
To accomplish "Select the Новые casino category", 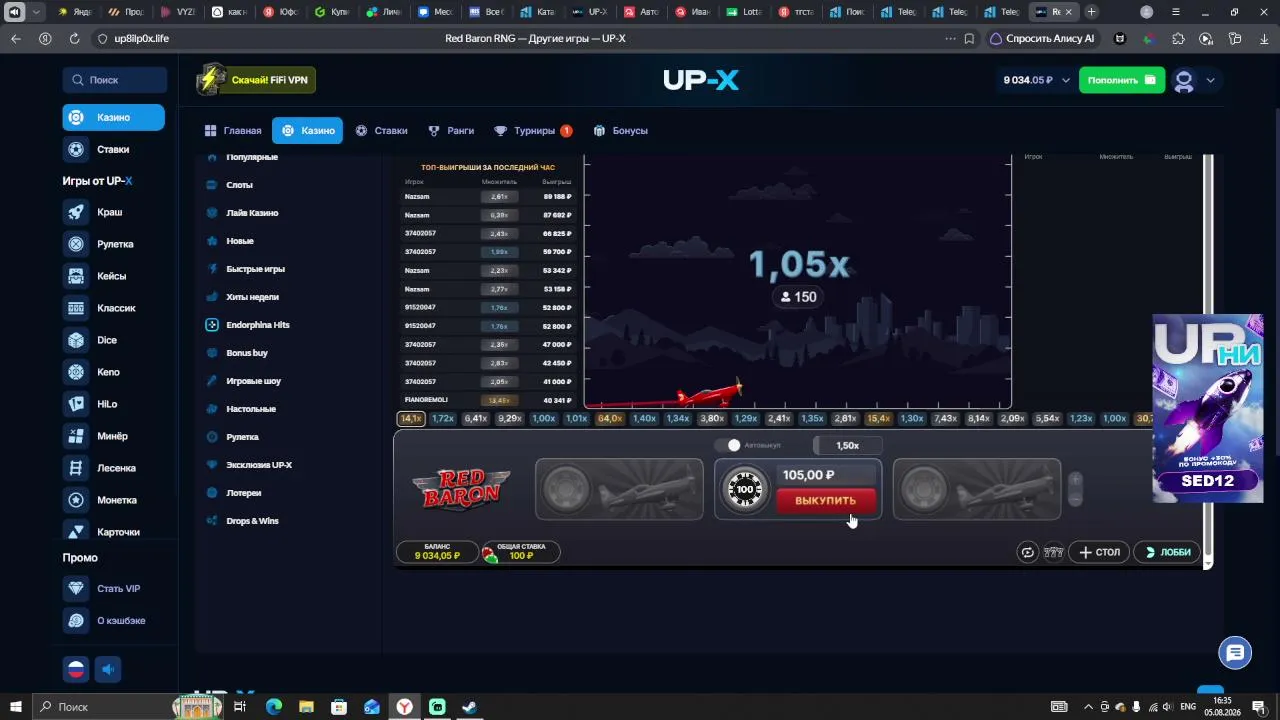I will click(240, 241).
